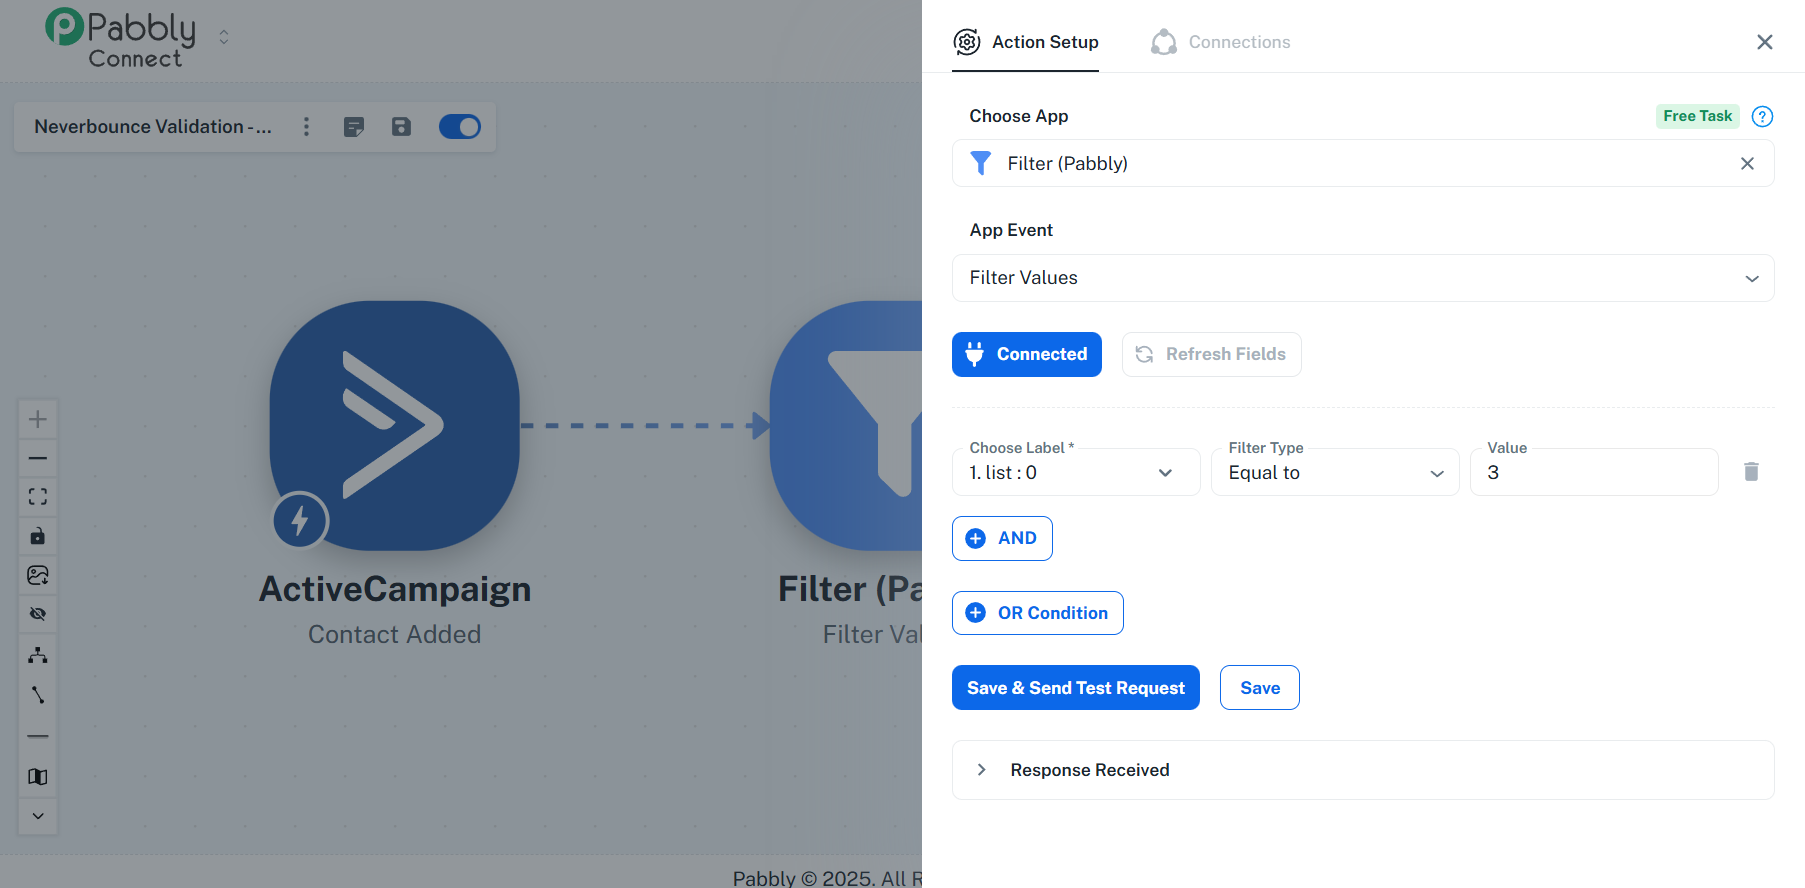The height and width of the screenshot is (888, 1805).
Task: Add an OR Condition
Action: pyautogui.click(x=1037, y=613)
